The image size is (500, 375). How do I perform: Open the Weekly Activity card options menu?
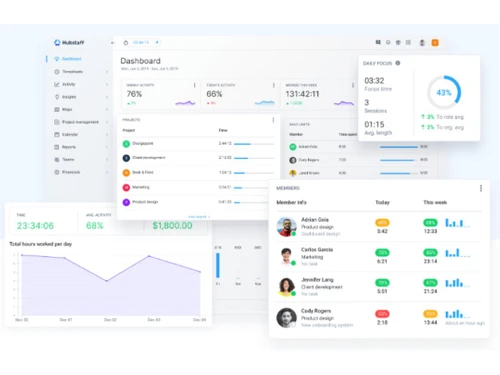(x=195, y=85)
